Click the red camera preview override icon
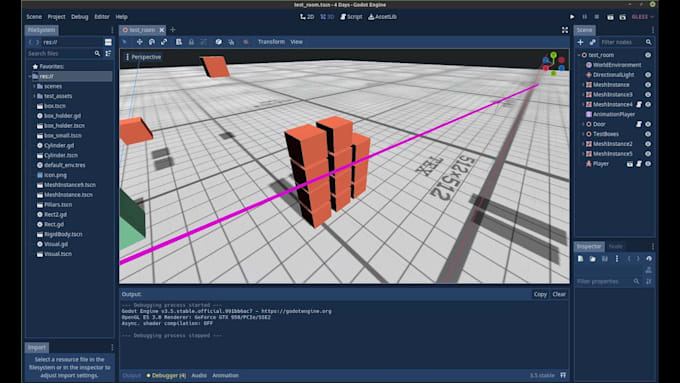680x383 pixels. pyautogui.click(x=245, y=42)
